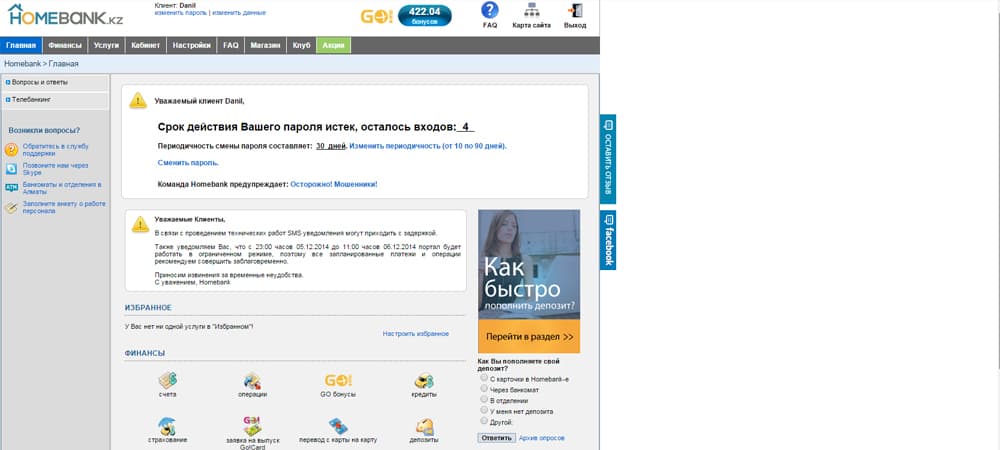Open the Финансы menu tab
Screen dimensions: 1000x450
65,45
